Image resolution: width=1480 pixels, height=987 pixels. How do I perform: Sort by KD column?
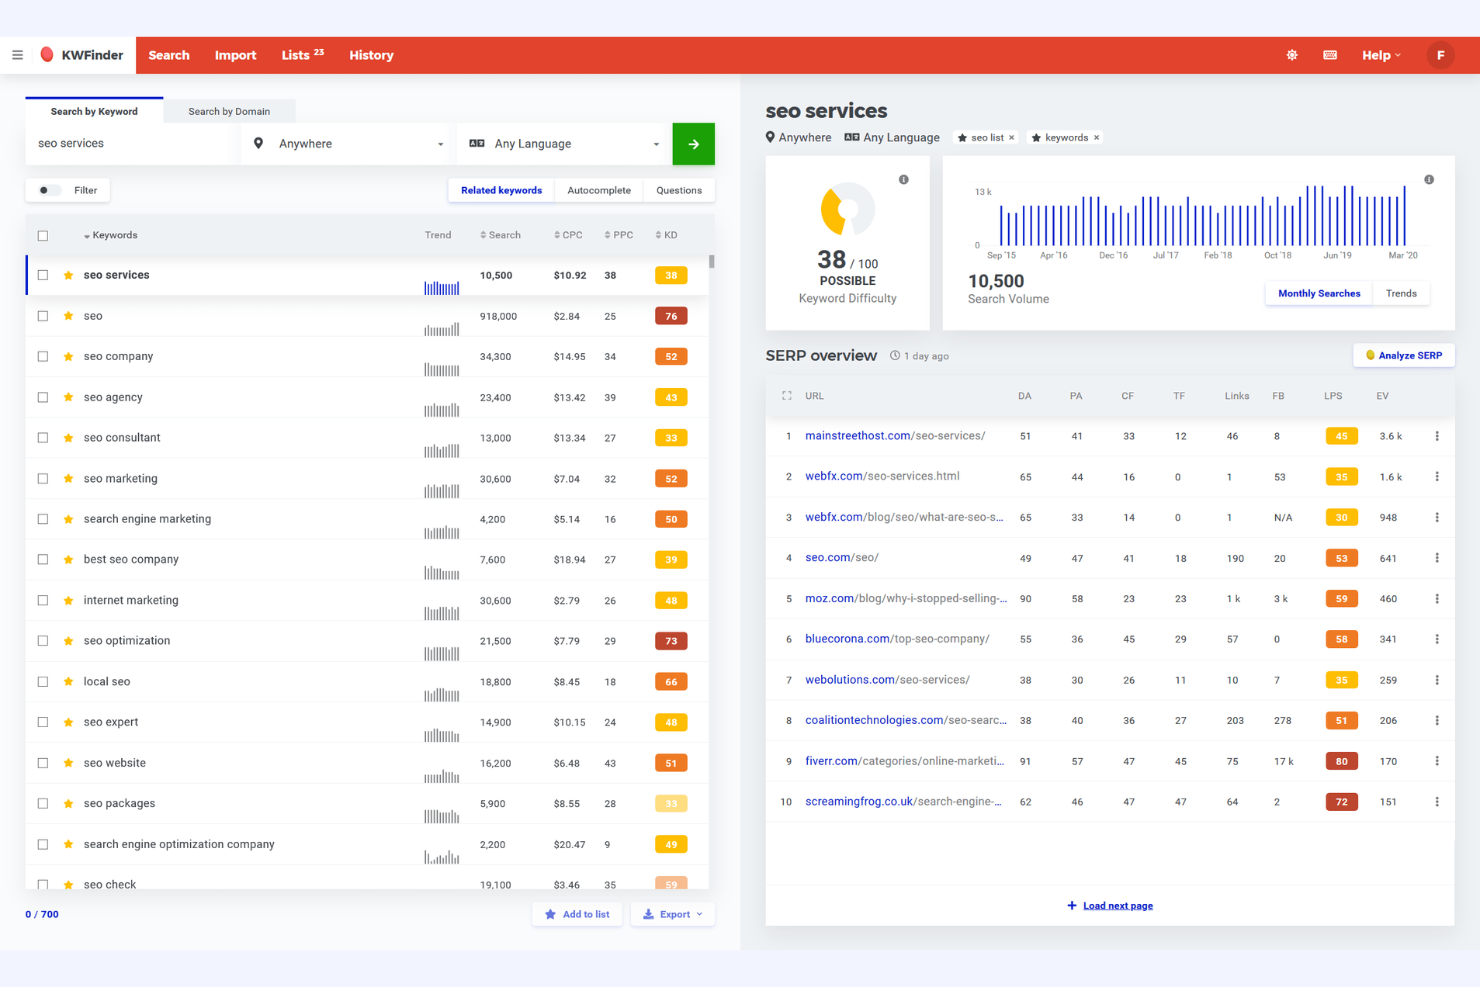point(667,235)
